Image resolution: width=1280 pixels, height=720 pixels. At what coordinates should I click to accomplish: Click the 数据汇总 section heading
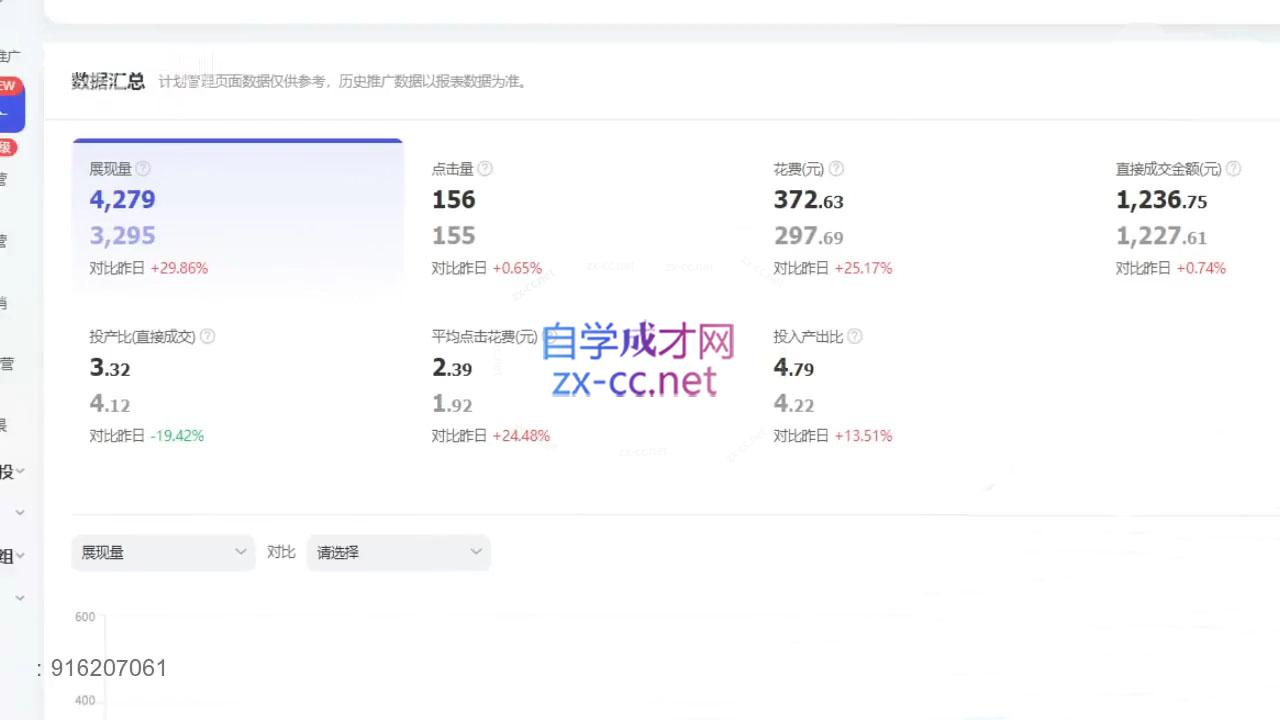(x=108, y=81)
